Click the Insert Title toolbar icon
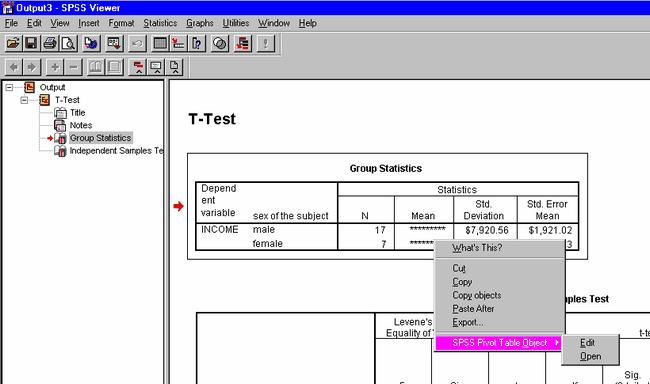Viewport: 650px width, 384px height. point(156,67)
